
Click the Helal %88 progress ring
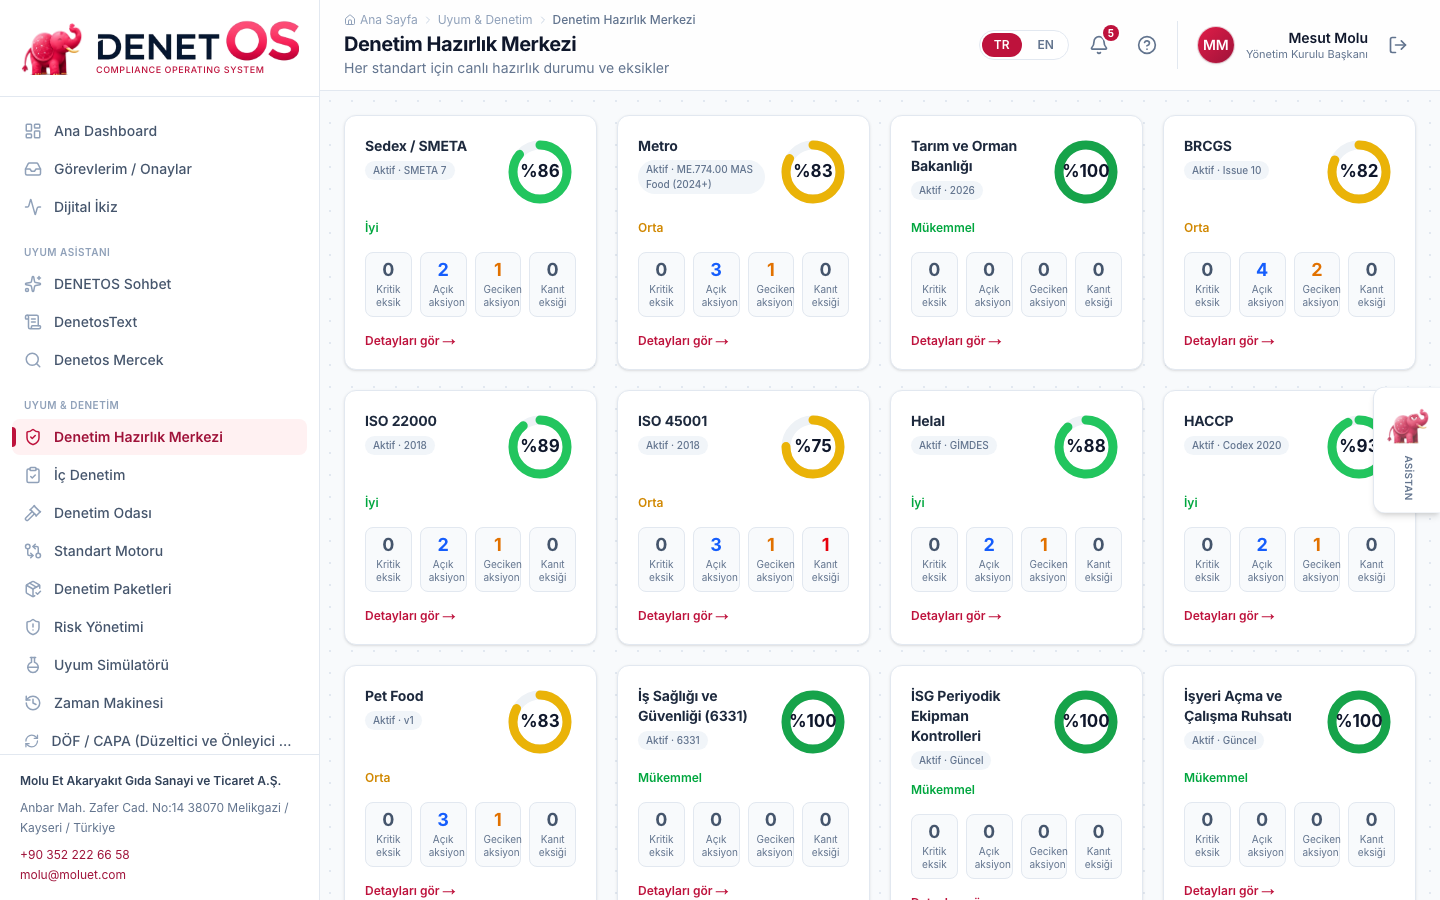1086,446
